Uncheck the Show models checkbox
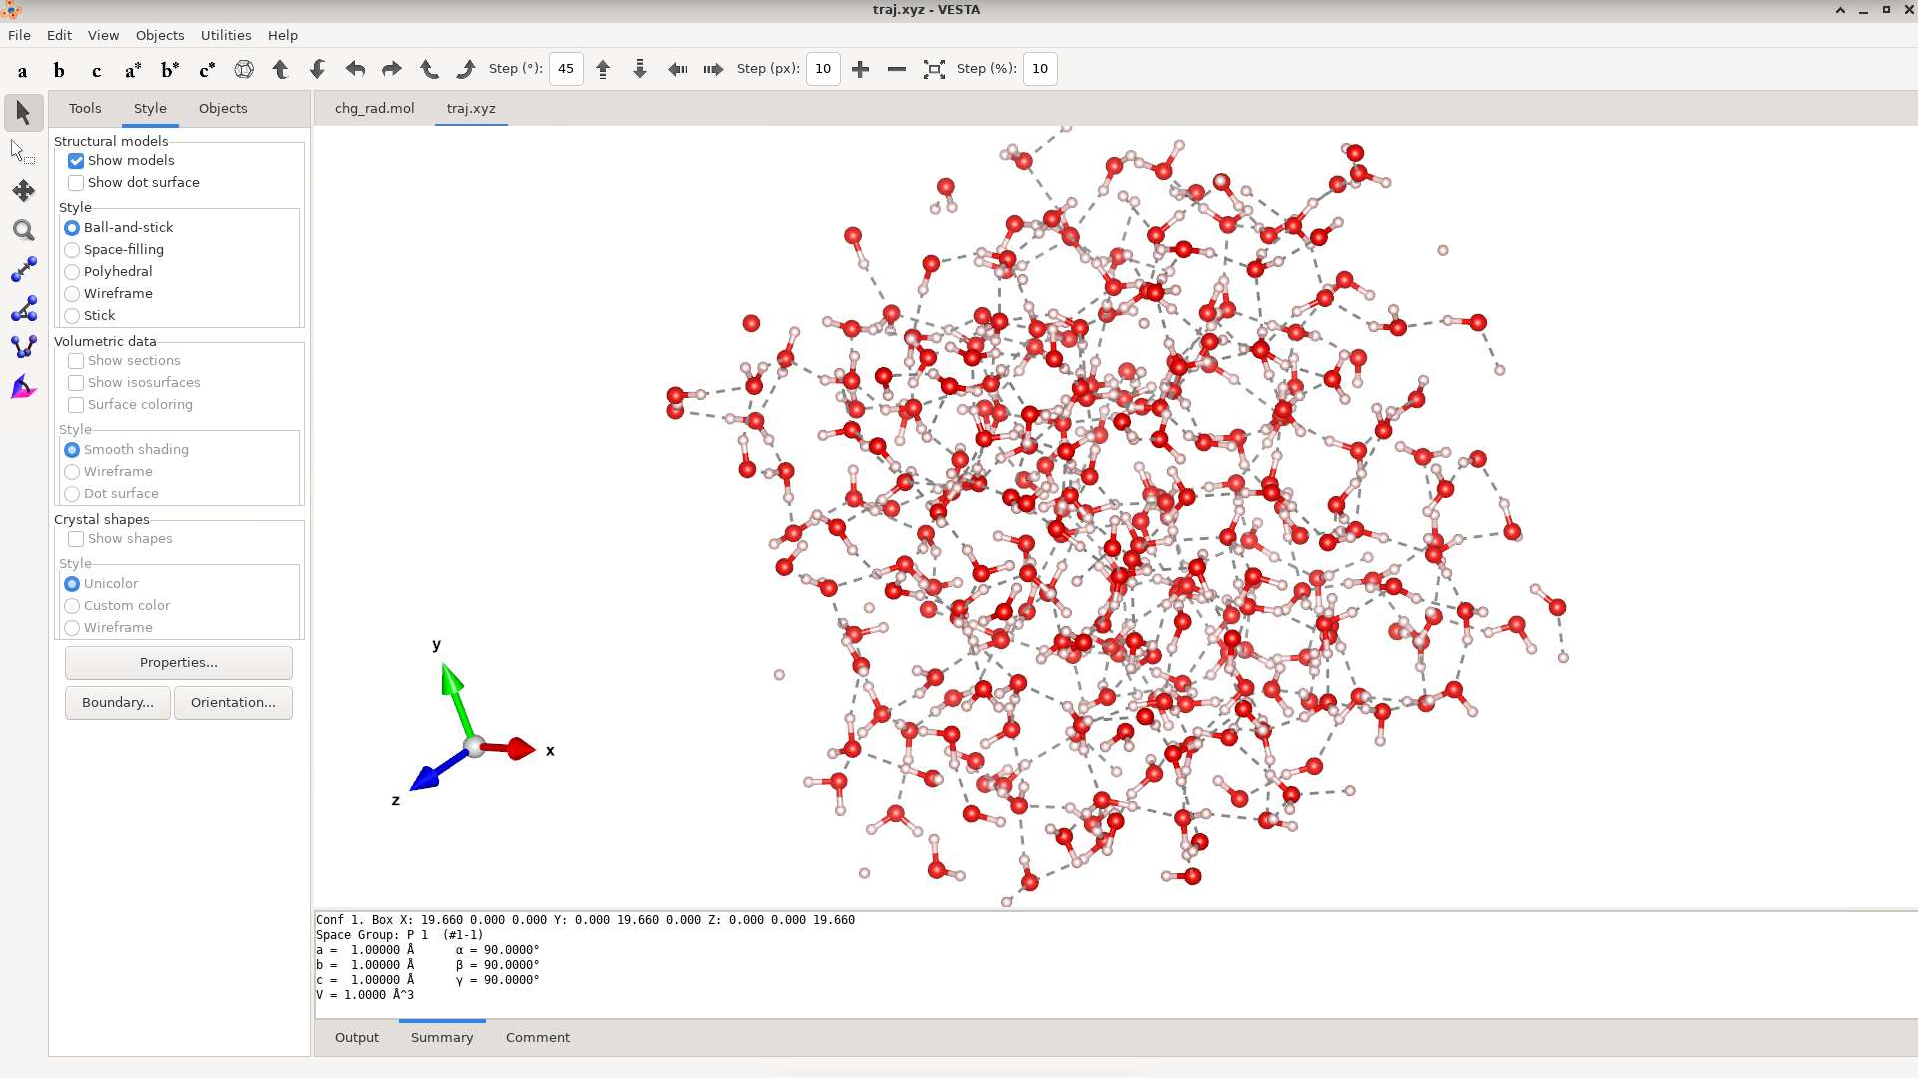The height and width of the screenshot is (1078, 1918). [x=76, y=161]
